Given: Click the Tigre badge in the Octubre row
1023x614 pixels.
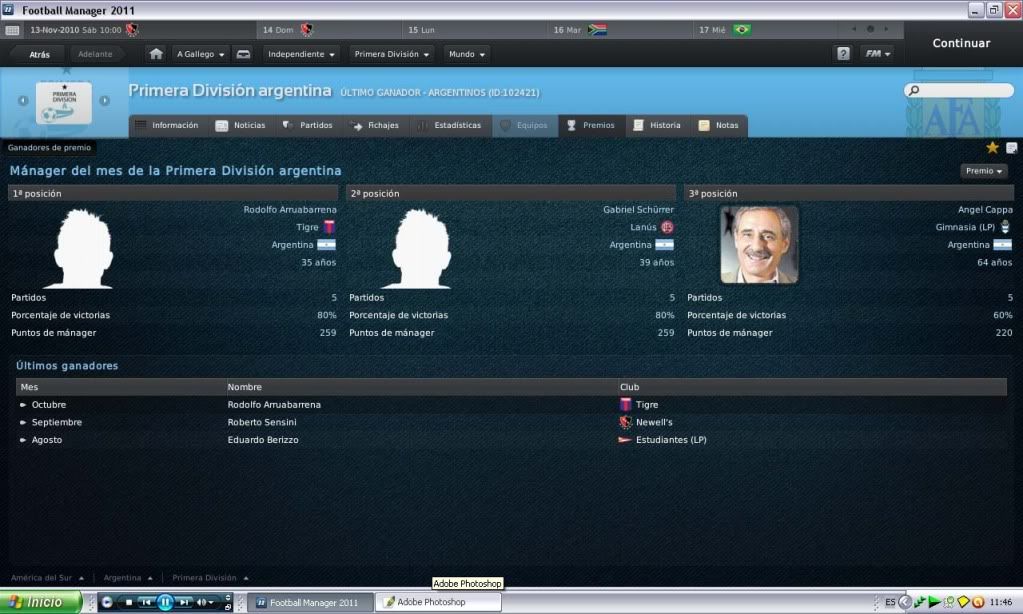Looking at the screenshot, I should click(625, 405).
